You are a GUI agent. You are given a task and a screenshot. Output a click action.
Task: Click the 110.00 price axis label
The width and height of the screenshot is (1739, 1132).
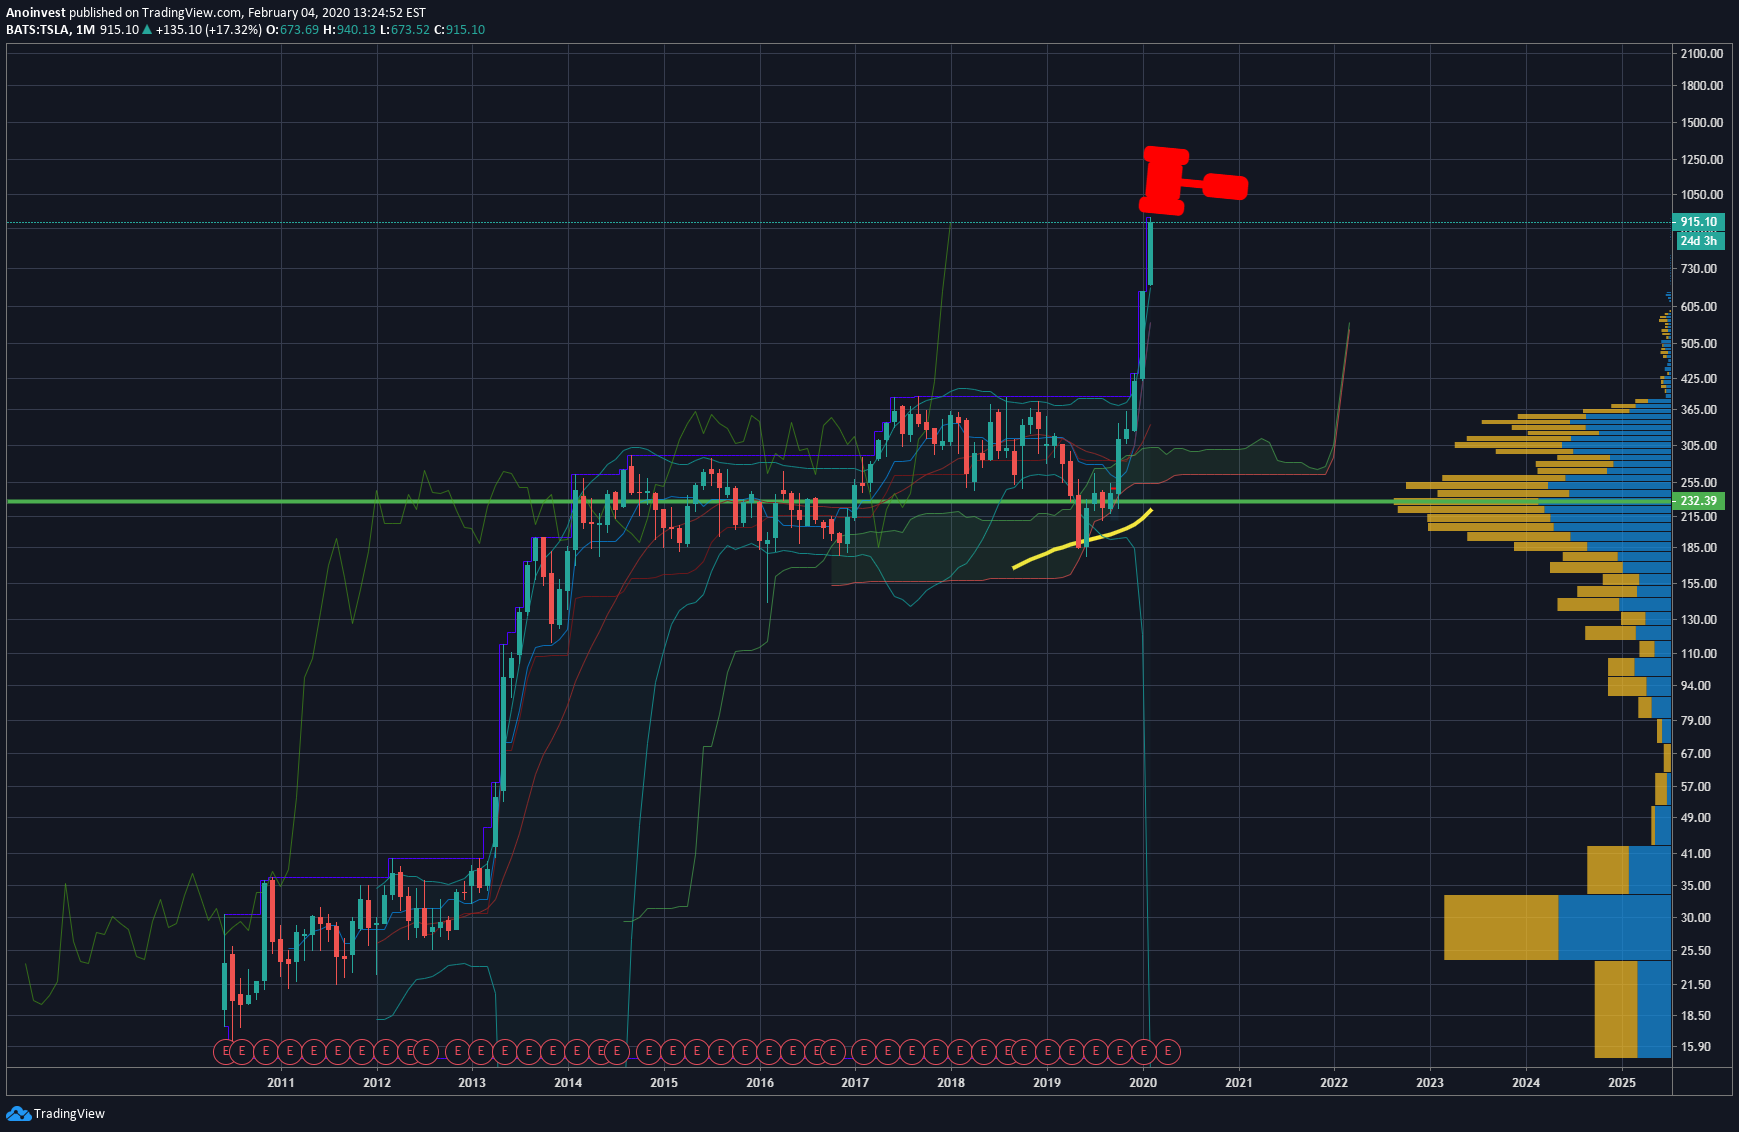(1698, 654)
